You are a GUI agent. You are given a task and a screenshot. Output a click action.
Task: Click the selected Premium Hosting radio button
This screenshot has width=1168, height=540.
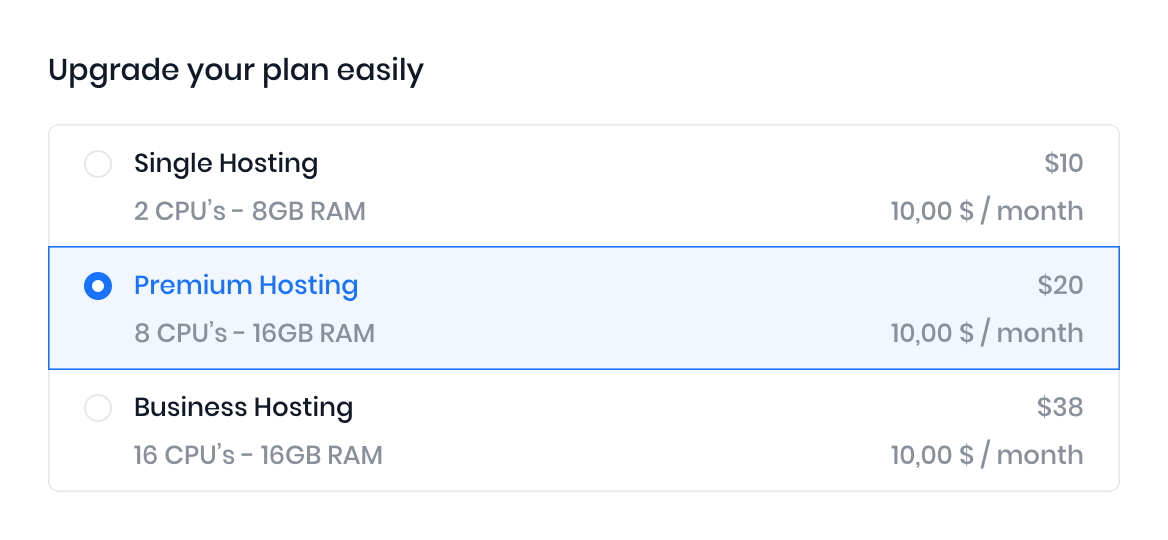click(x=98, y=287)
